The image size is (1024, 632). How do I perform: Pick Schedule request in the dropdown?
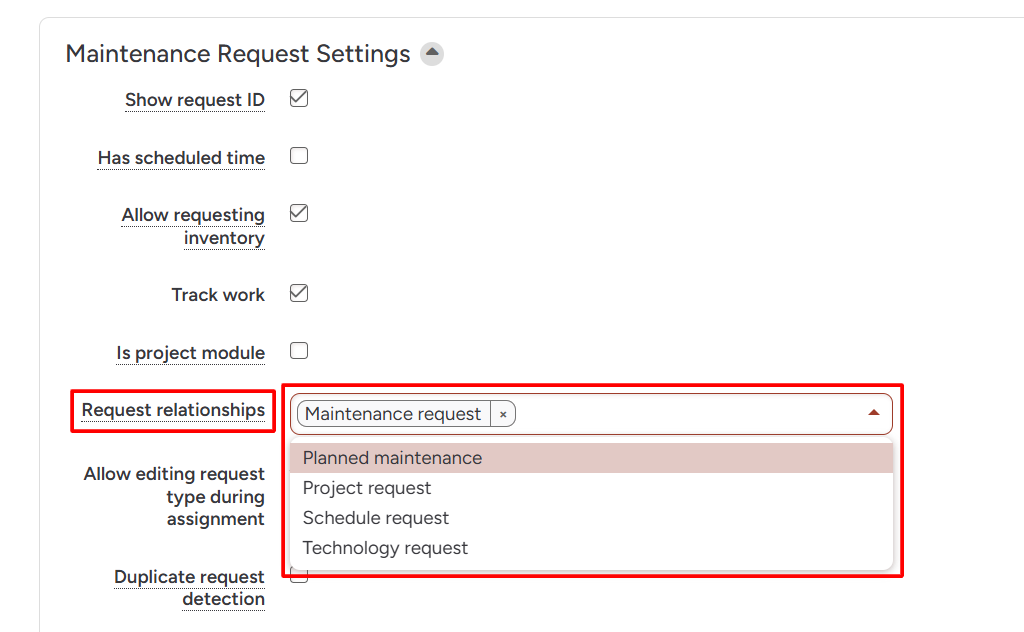(x=376, y=518)
